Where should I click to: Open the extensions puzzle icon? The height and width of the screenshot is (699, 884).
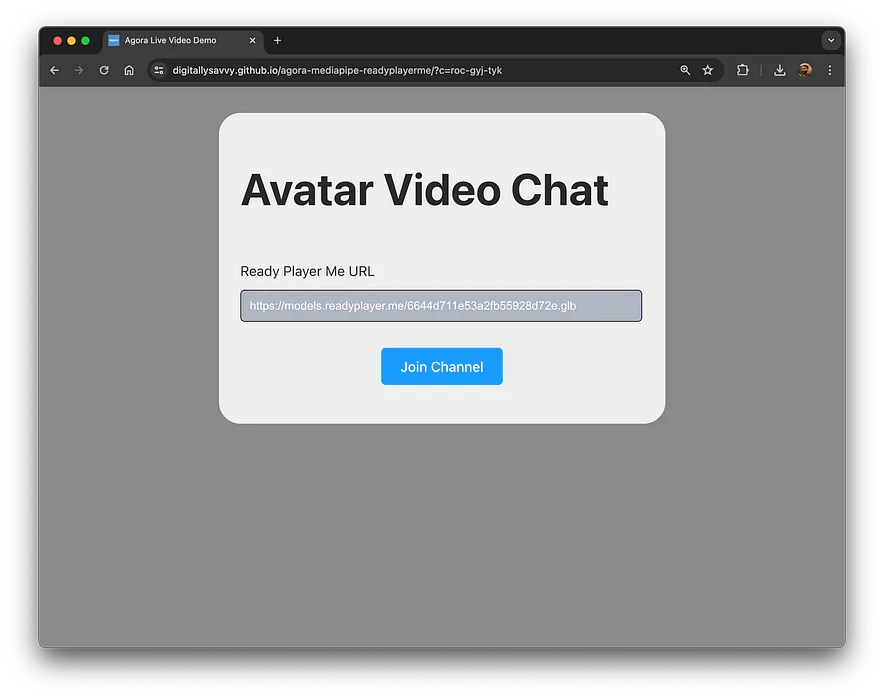[x=742, y=70]
